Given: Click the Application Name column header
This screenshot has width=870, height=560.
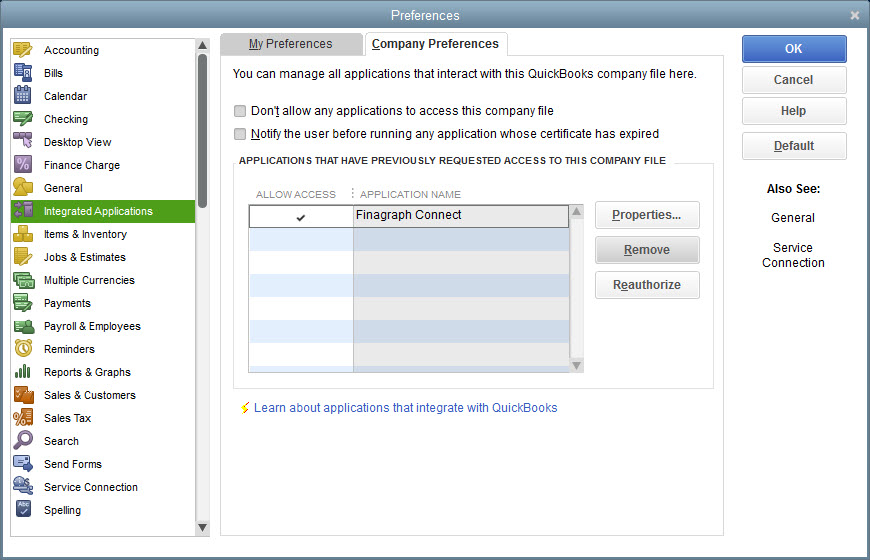Looking at the screenshot, I should [x=410, y=194].
